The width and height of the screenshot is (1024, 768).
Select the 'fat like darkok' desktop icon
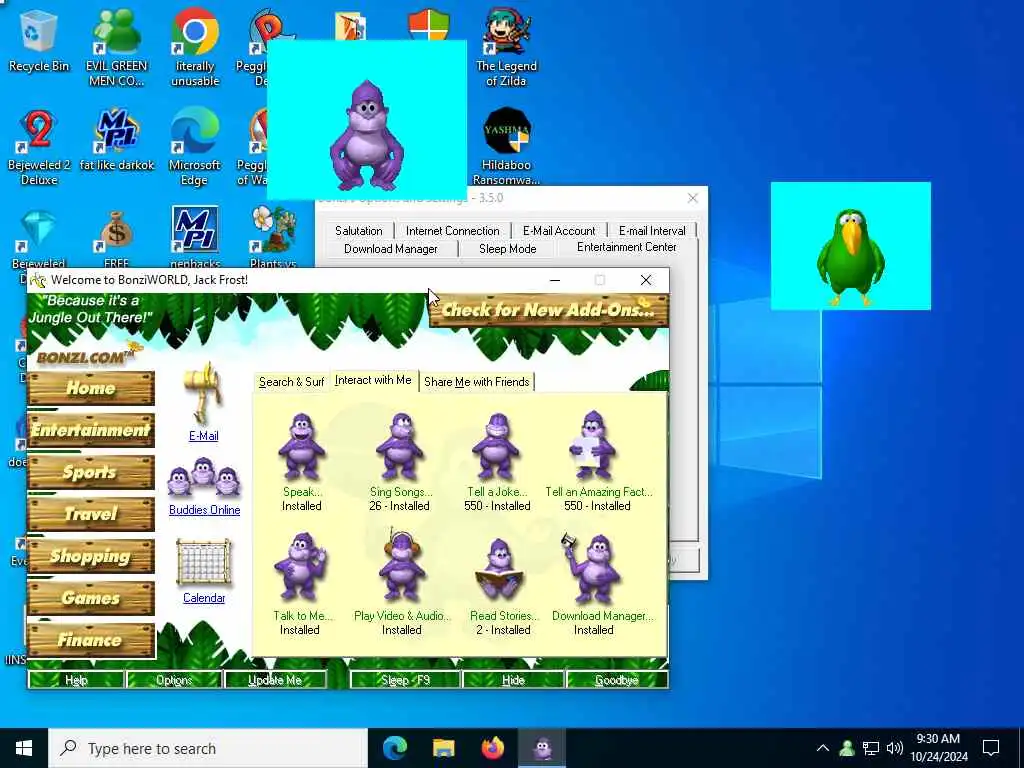117,140
